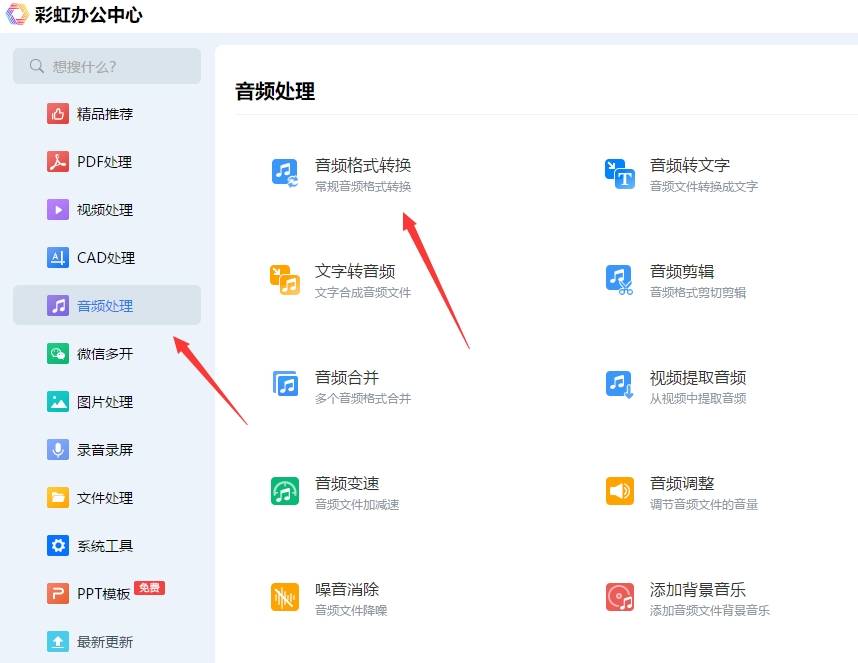Open 精品推荐 in the sidebar
This screenshot has height=663, width=858.
click(x=105, y=114)
